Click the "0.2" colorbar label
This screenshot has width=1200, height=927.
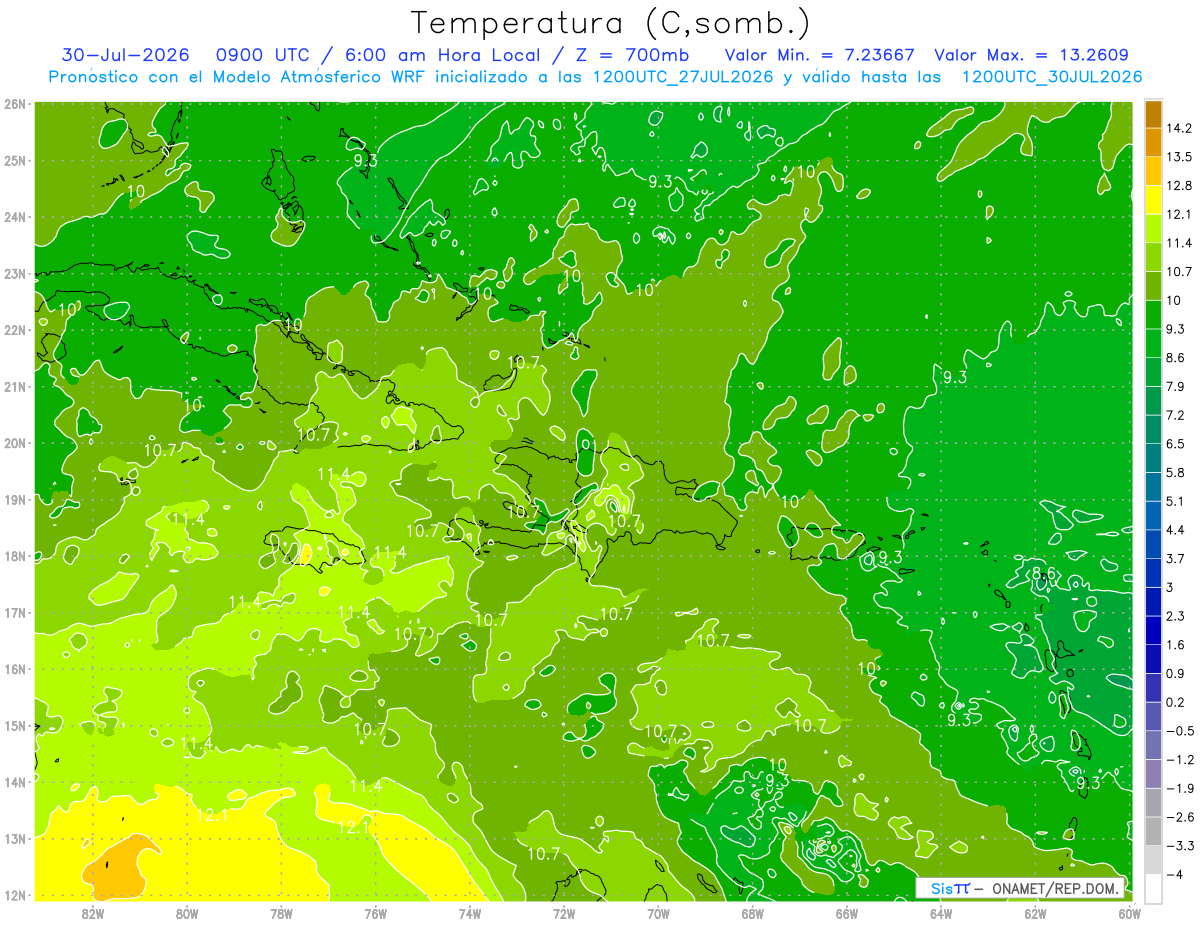coord(1174,701)
